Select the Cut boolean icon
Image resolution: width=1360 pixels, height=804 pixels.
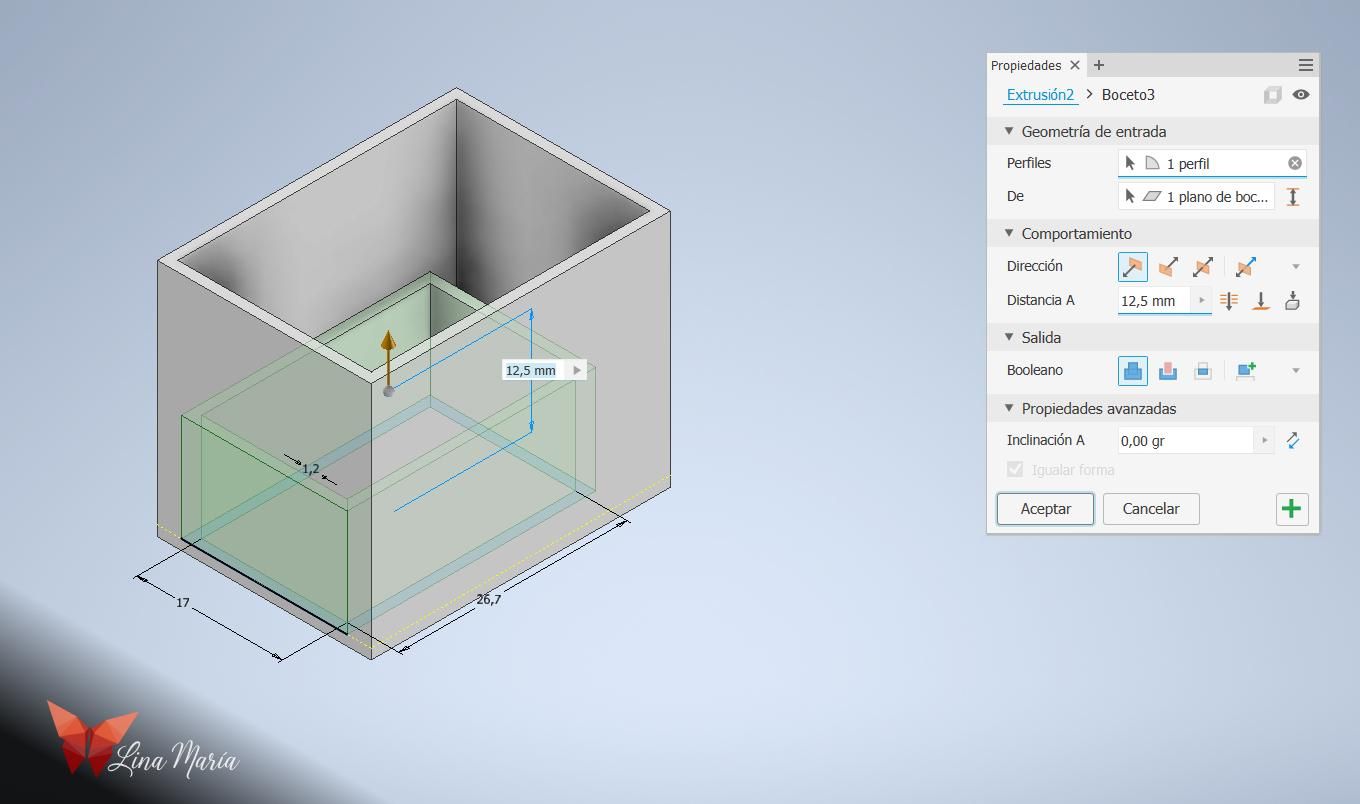tap(1168, 370)
